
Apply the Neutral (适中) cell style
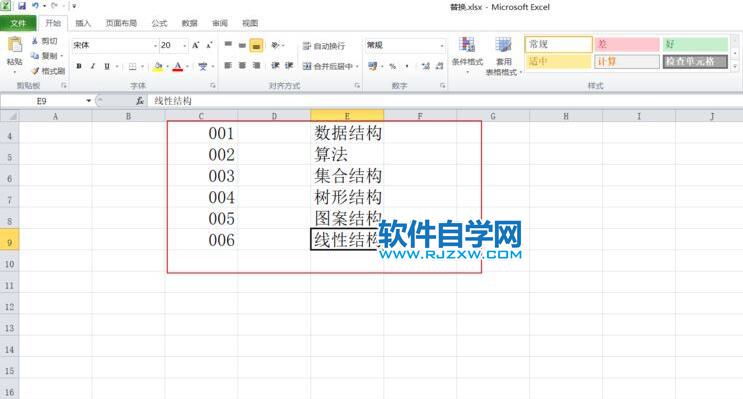tap(558, 61)
